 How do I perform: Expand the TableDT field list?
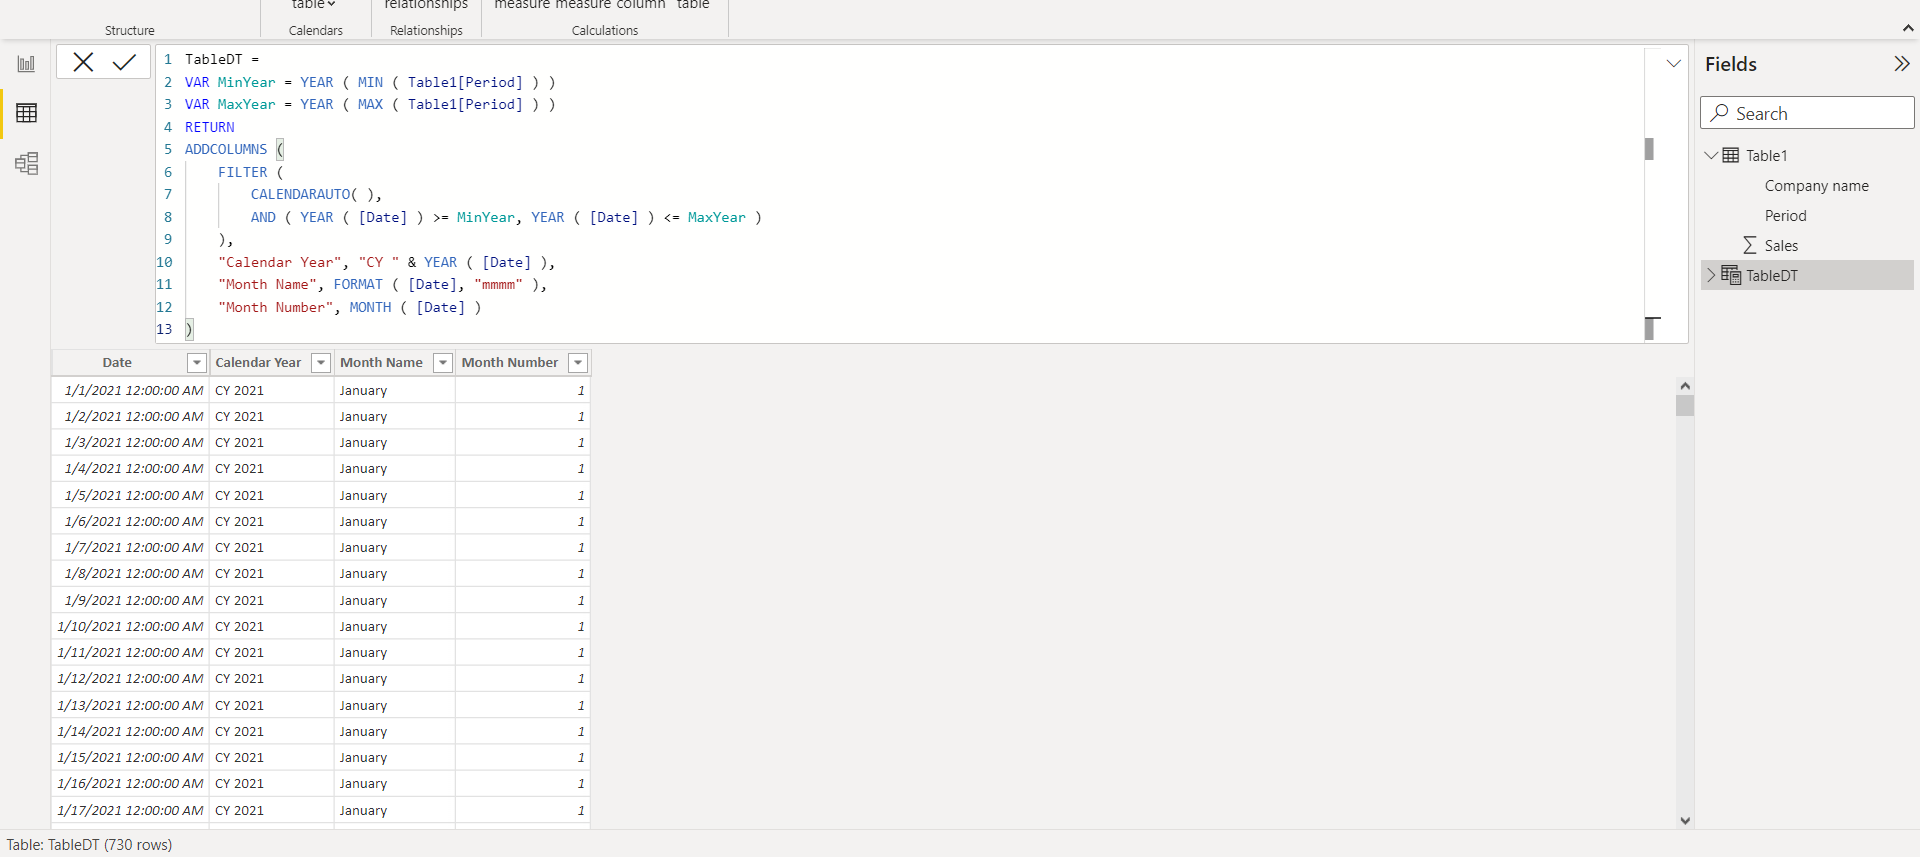[1711, 275]
